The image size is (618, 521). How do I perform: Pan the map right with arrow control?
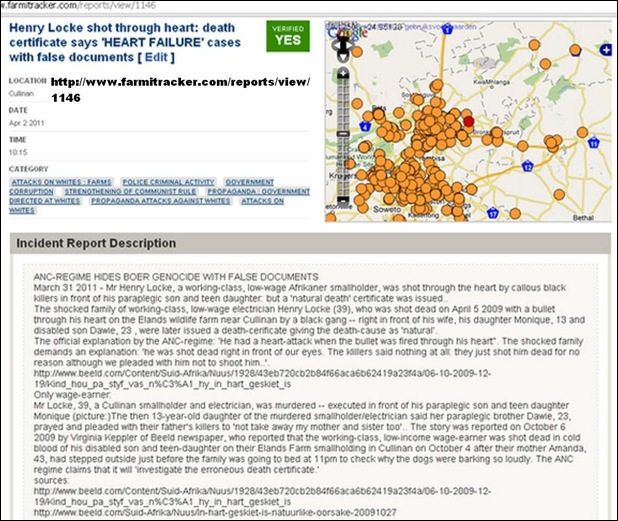[351, 46]
